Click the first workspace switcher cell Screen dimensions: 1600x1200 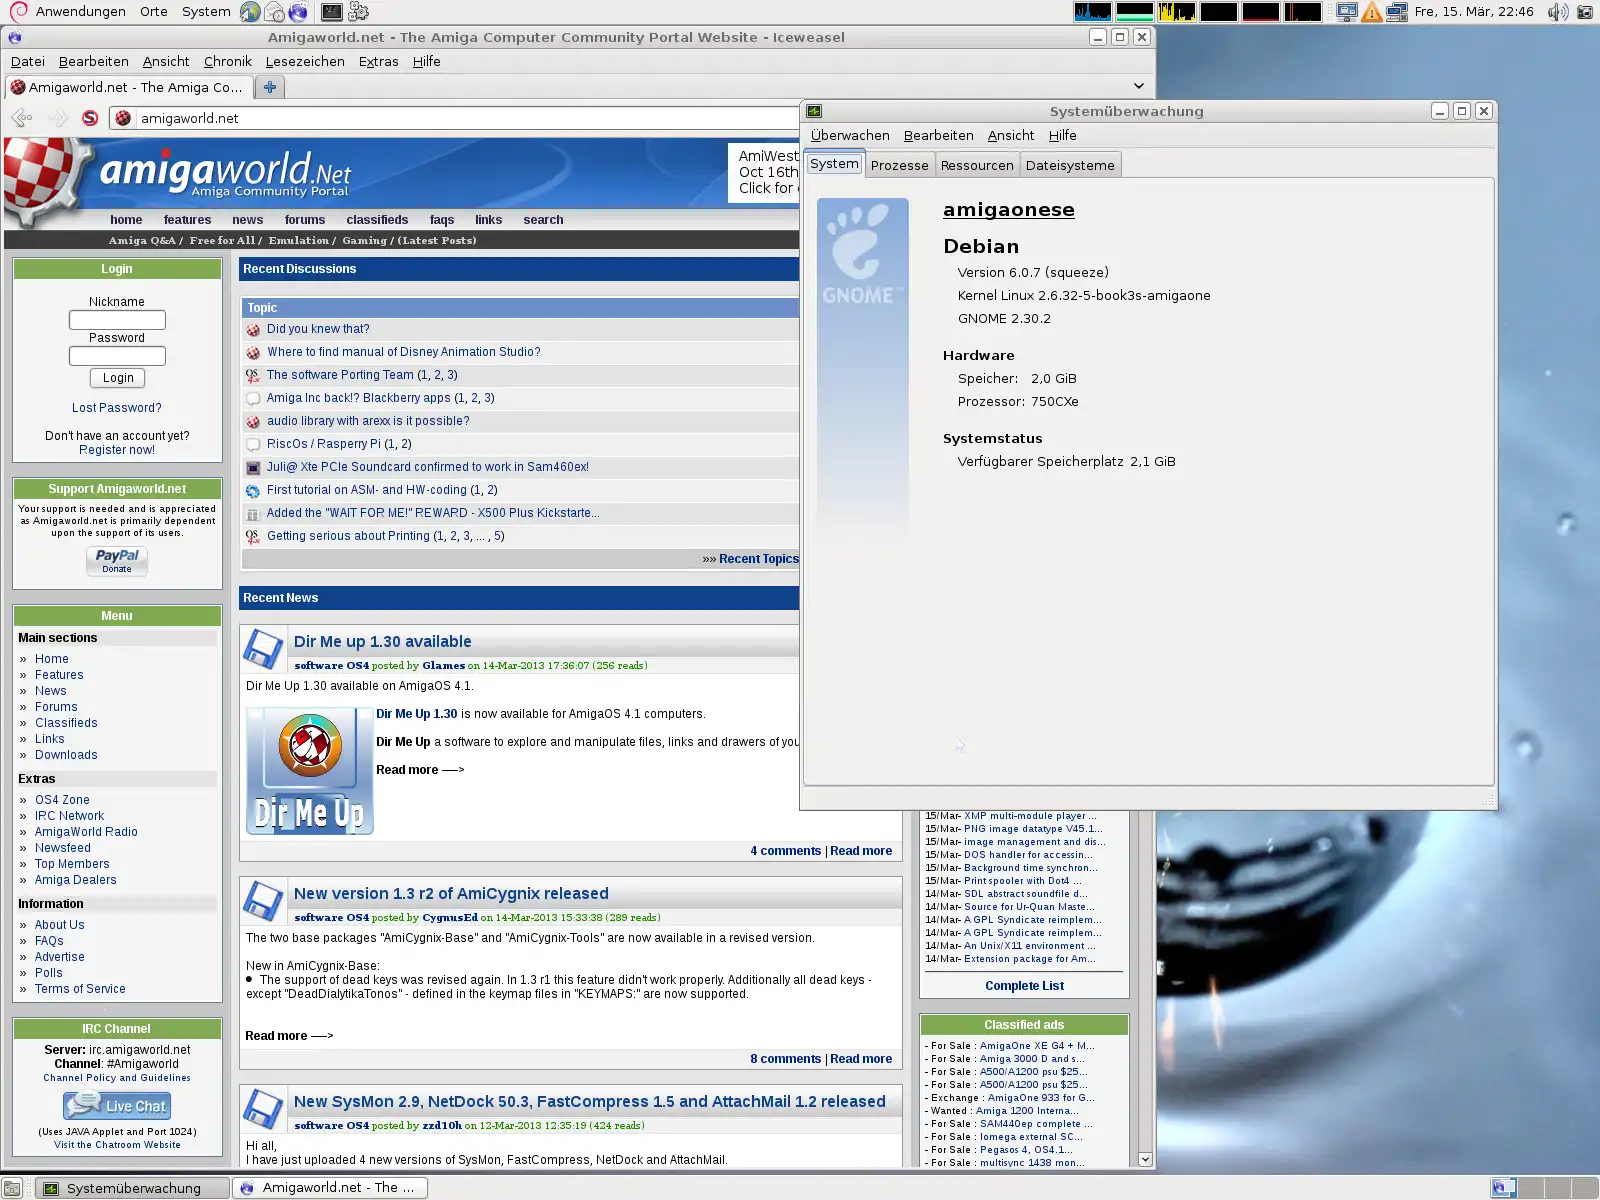coord(1503,1188)
